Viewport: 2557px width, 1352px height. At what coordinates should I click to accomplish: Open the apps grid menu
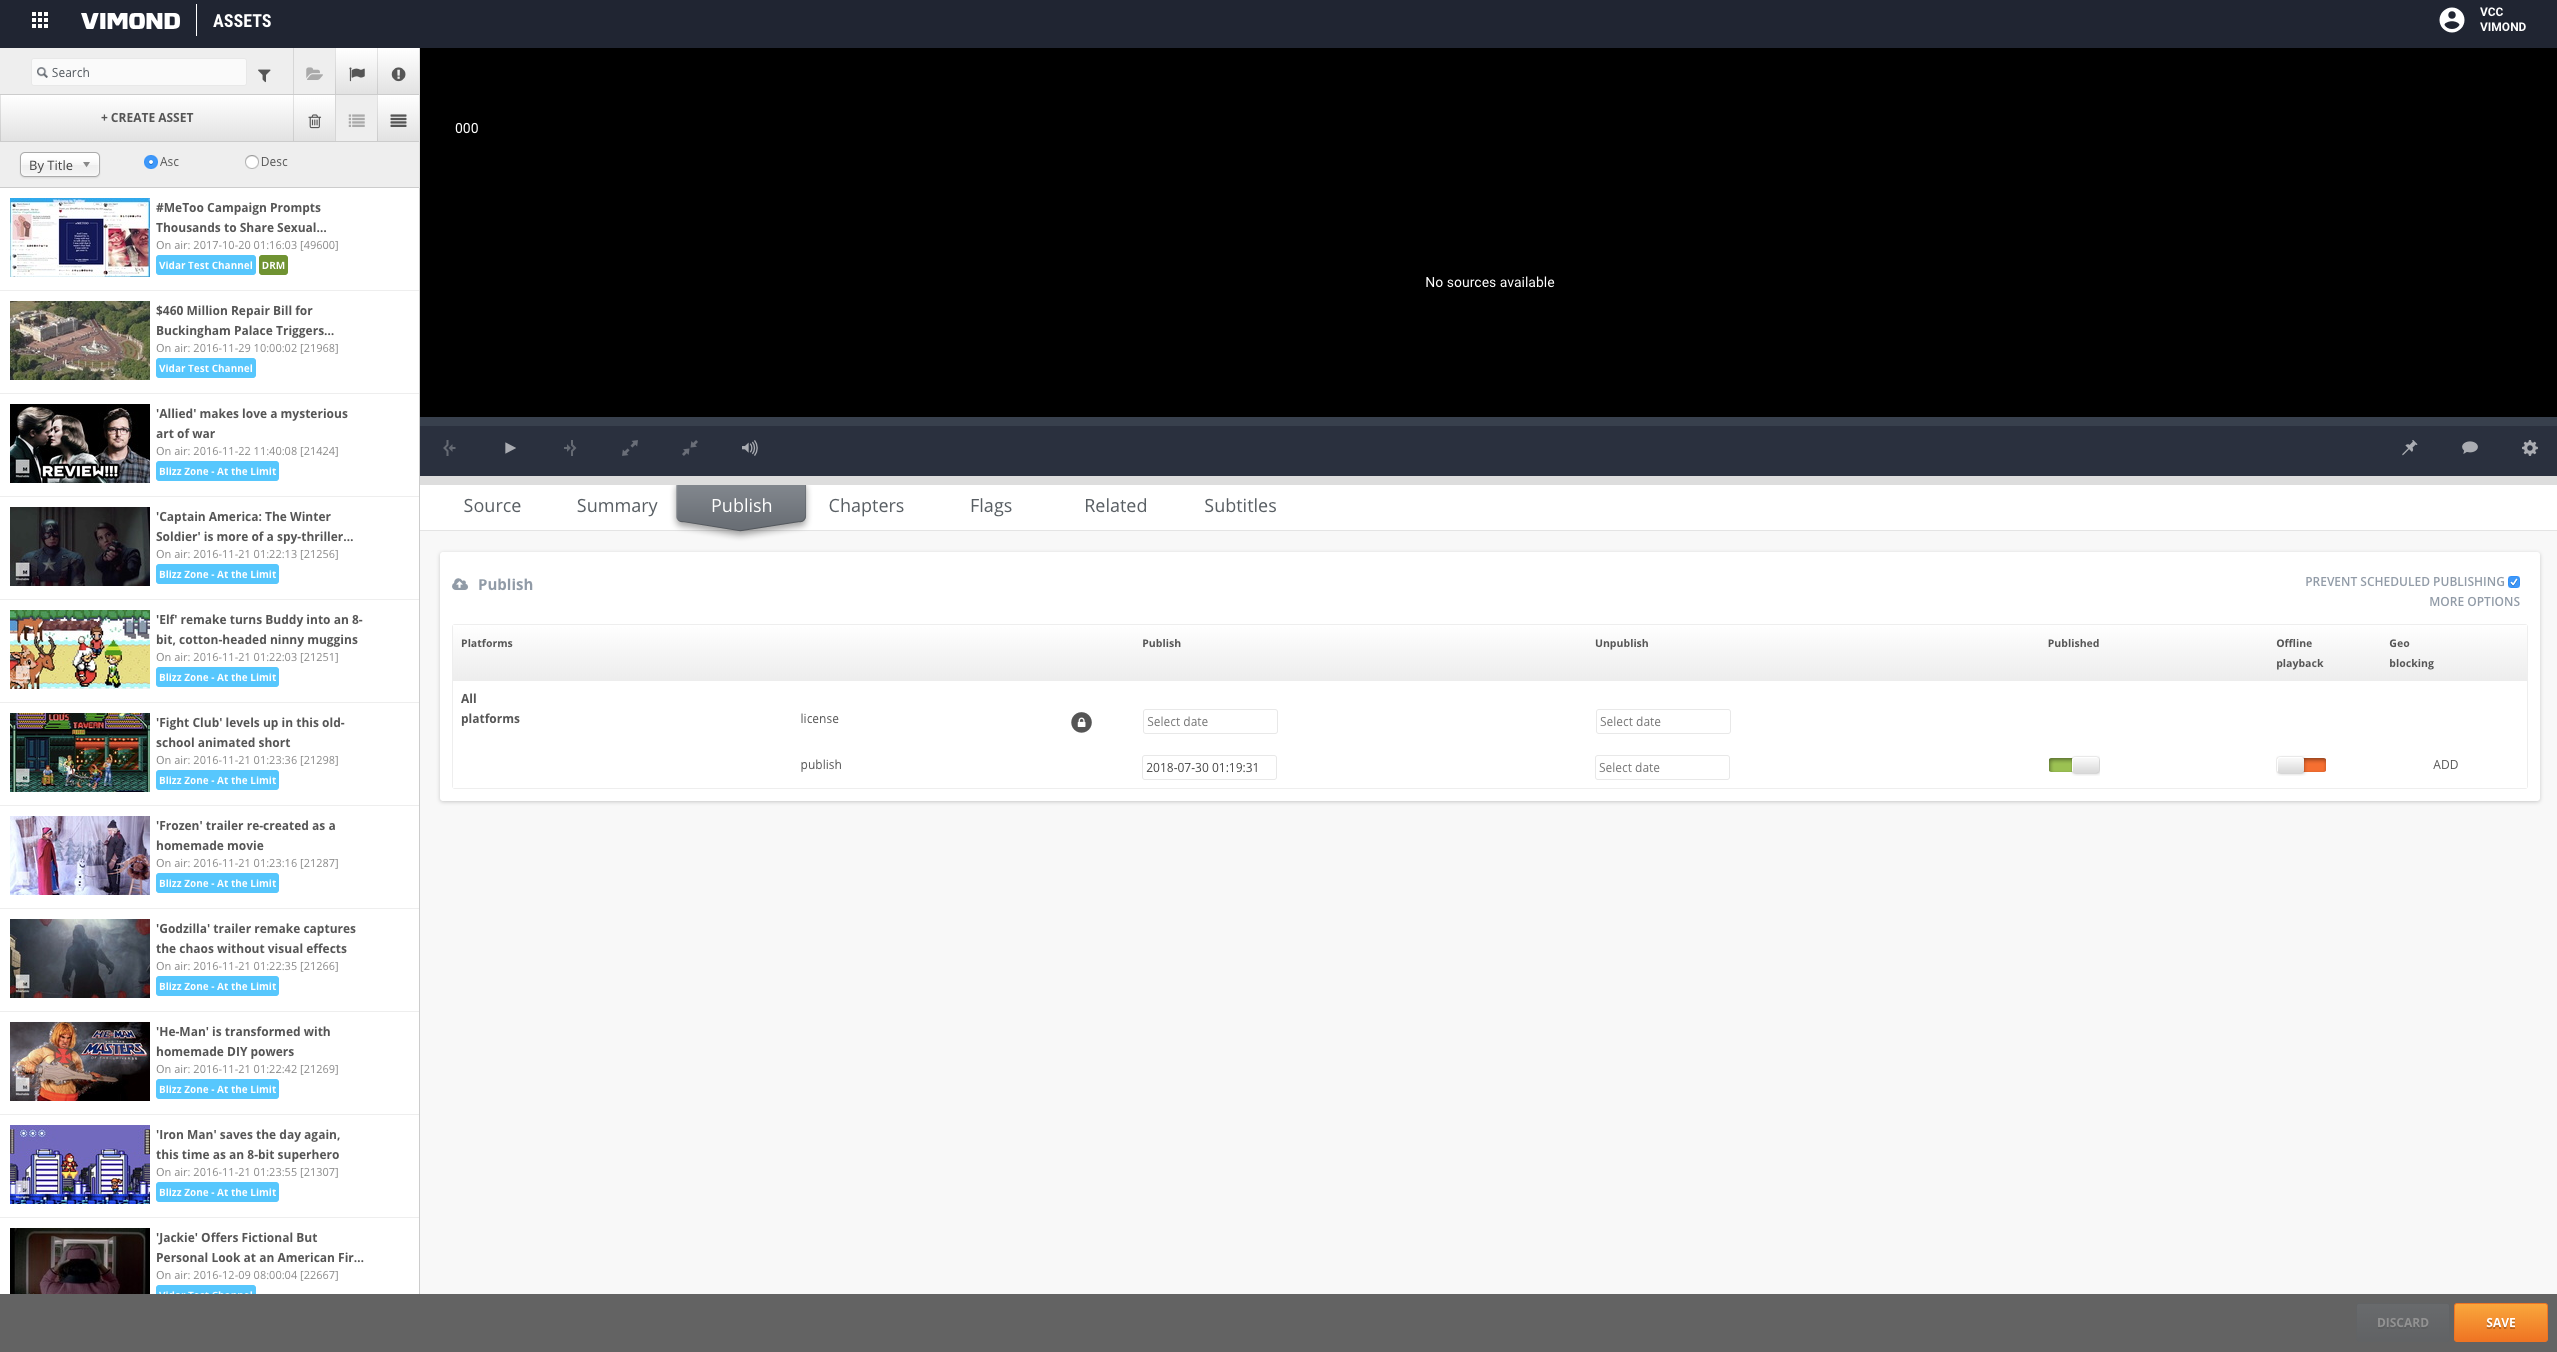click(40, 20)
